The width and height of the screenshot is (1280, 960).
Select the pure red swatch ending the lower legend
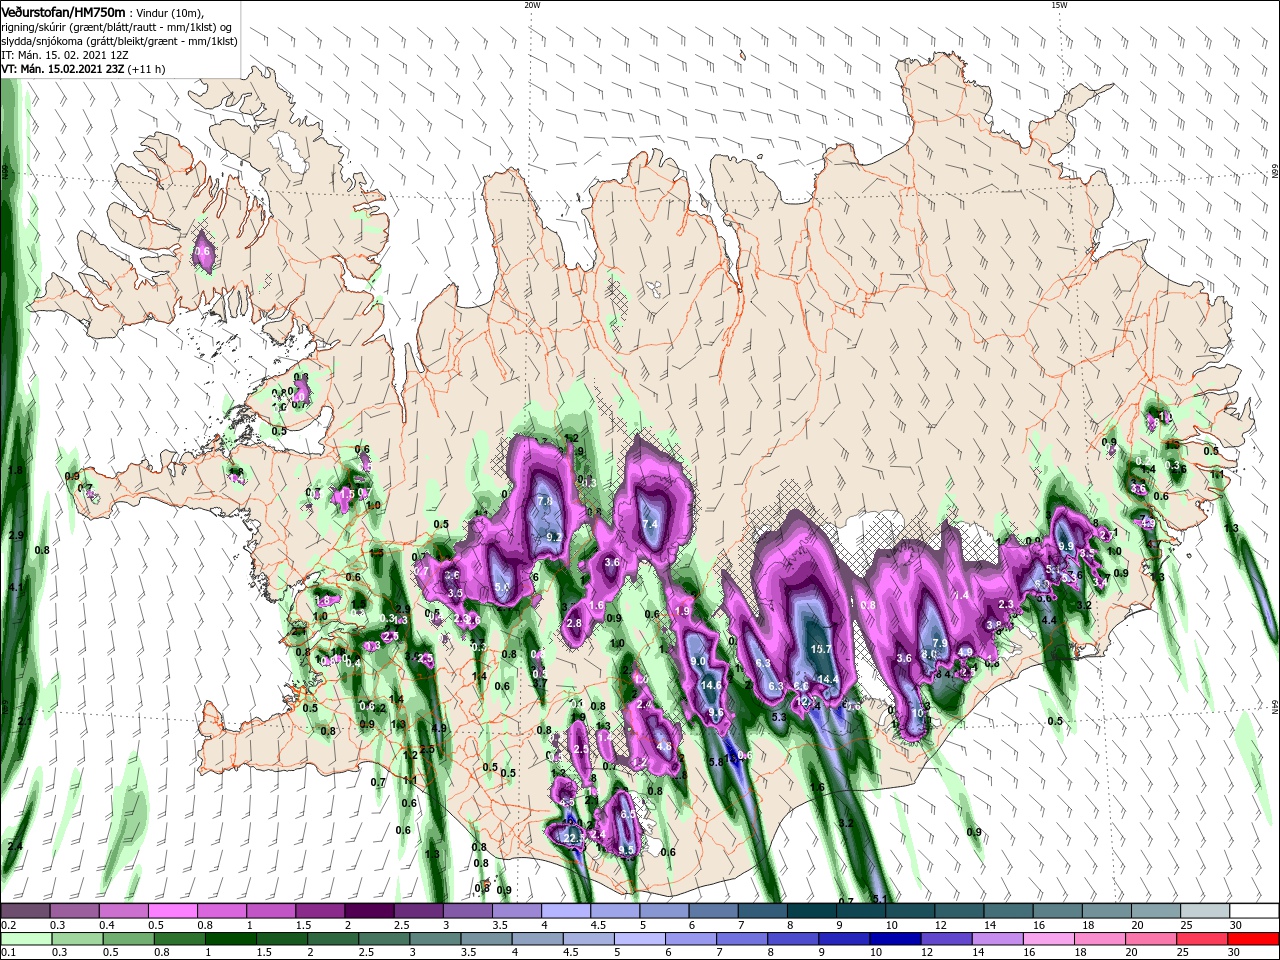click(x=1254, y=939)
